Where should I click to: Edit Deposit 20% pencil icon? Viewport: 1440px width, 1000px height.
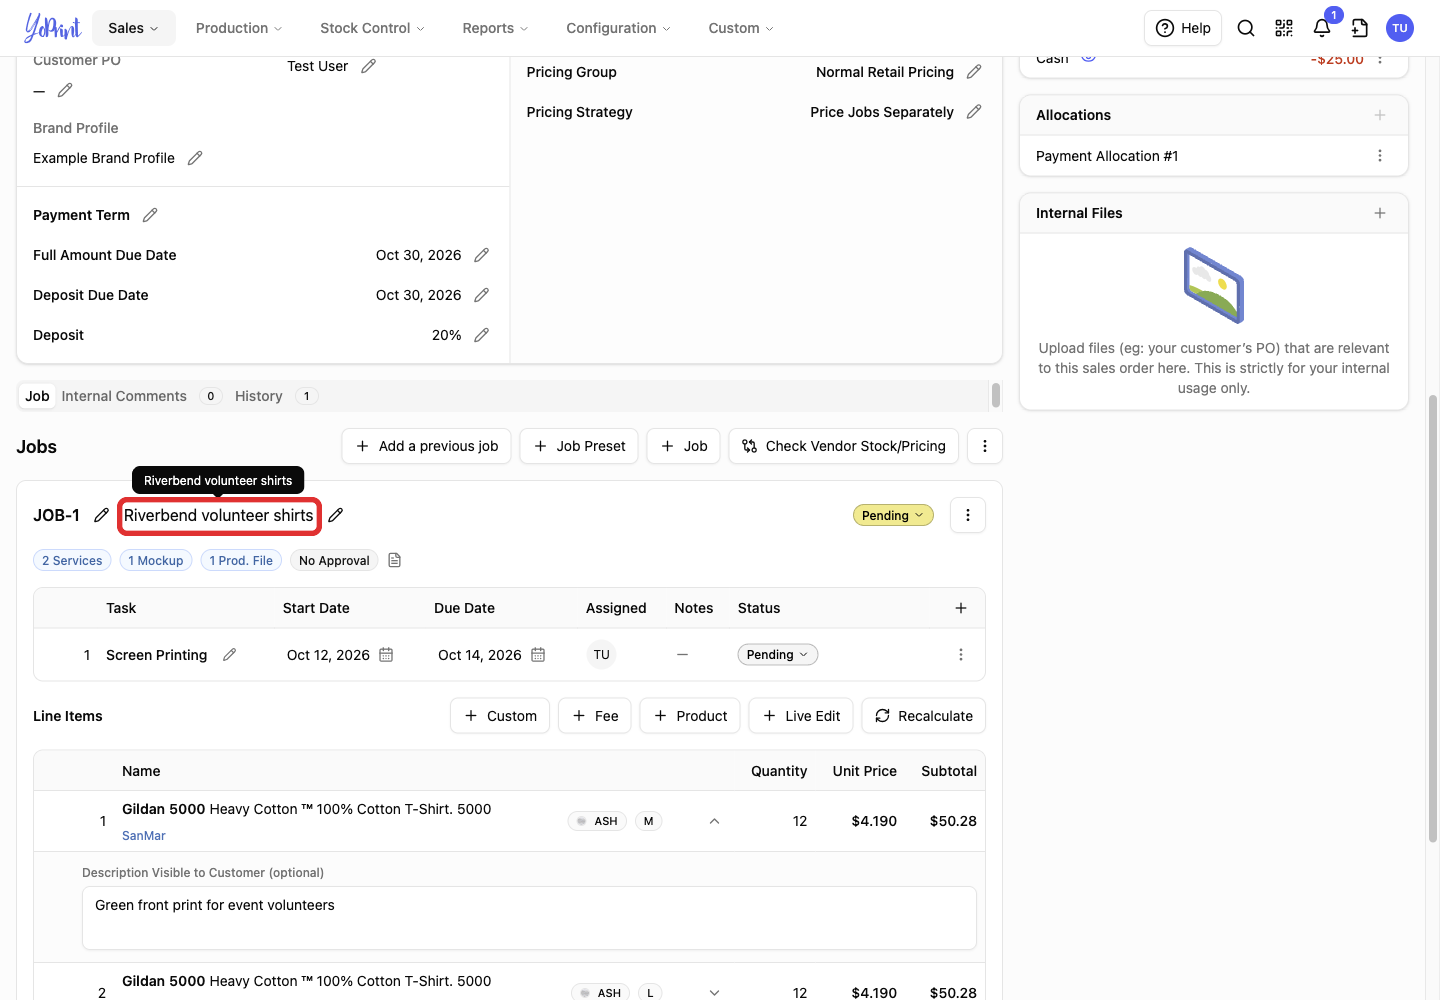pyautogui.click(x=481, y=335)
